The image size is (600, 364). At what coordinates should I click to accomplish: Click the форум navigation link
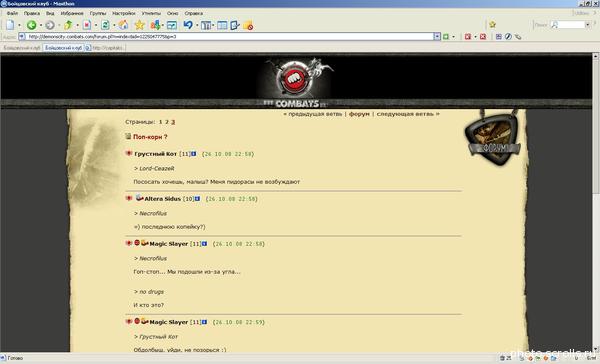[359, 114]
